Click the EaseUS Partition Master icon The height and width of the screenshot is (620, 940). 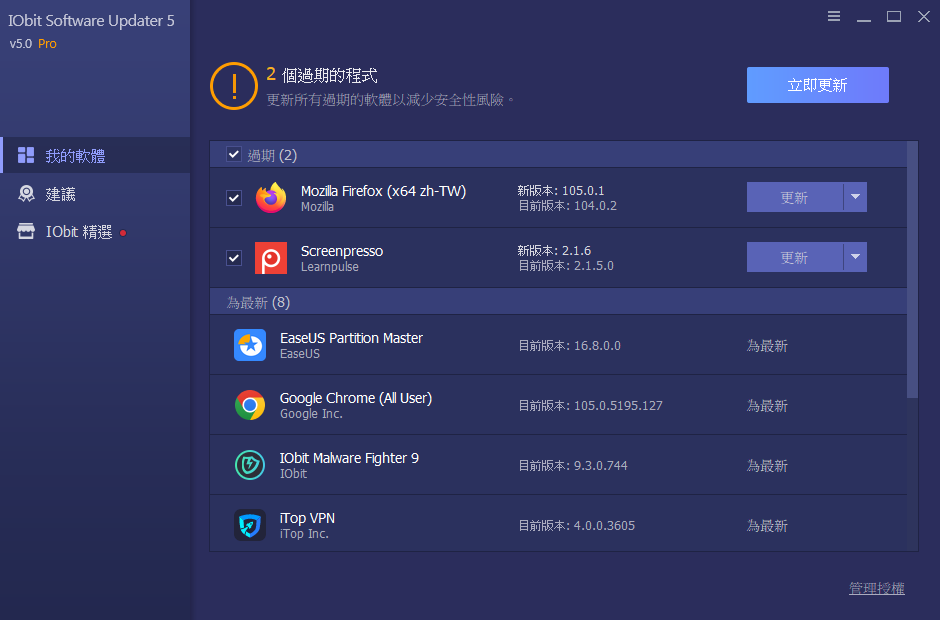pos(250,345)
